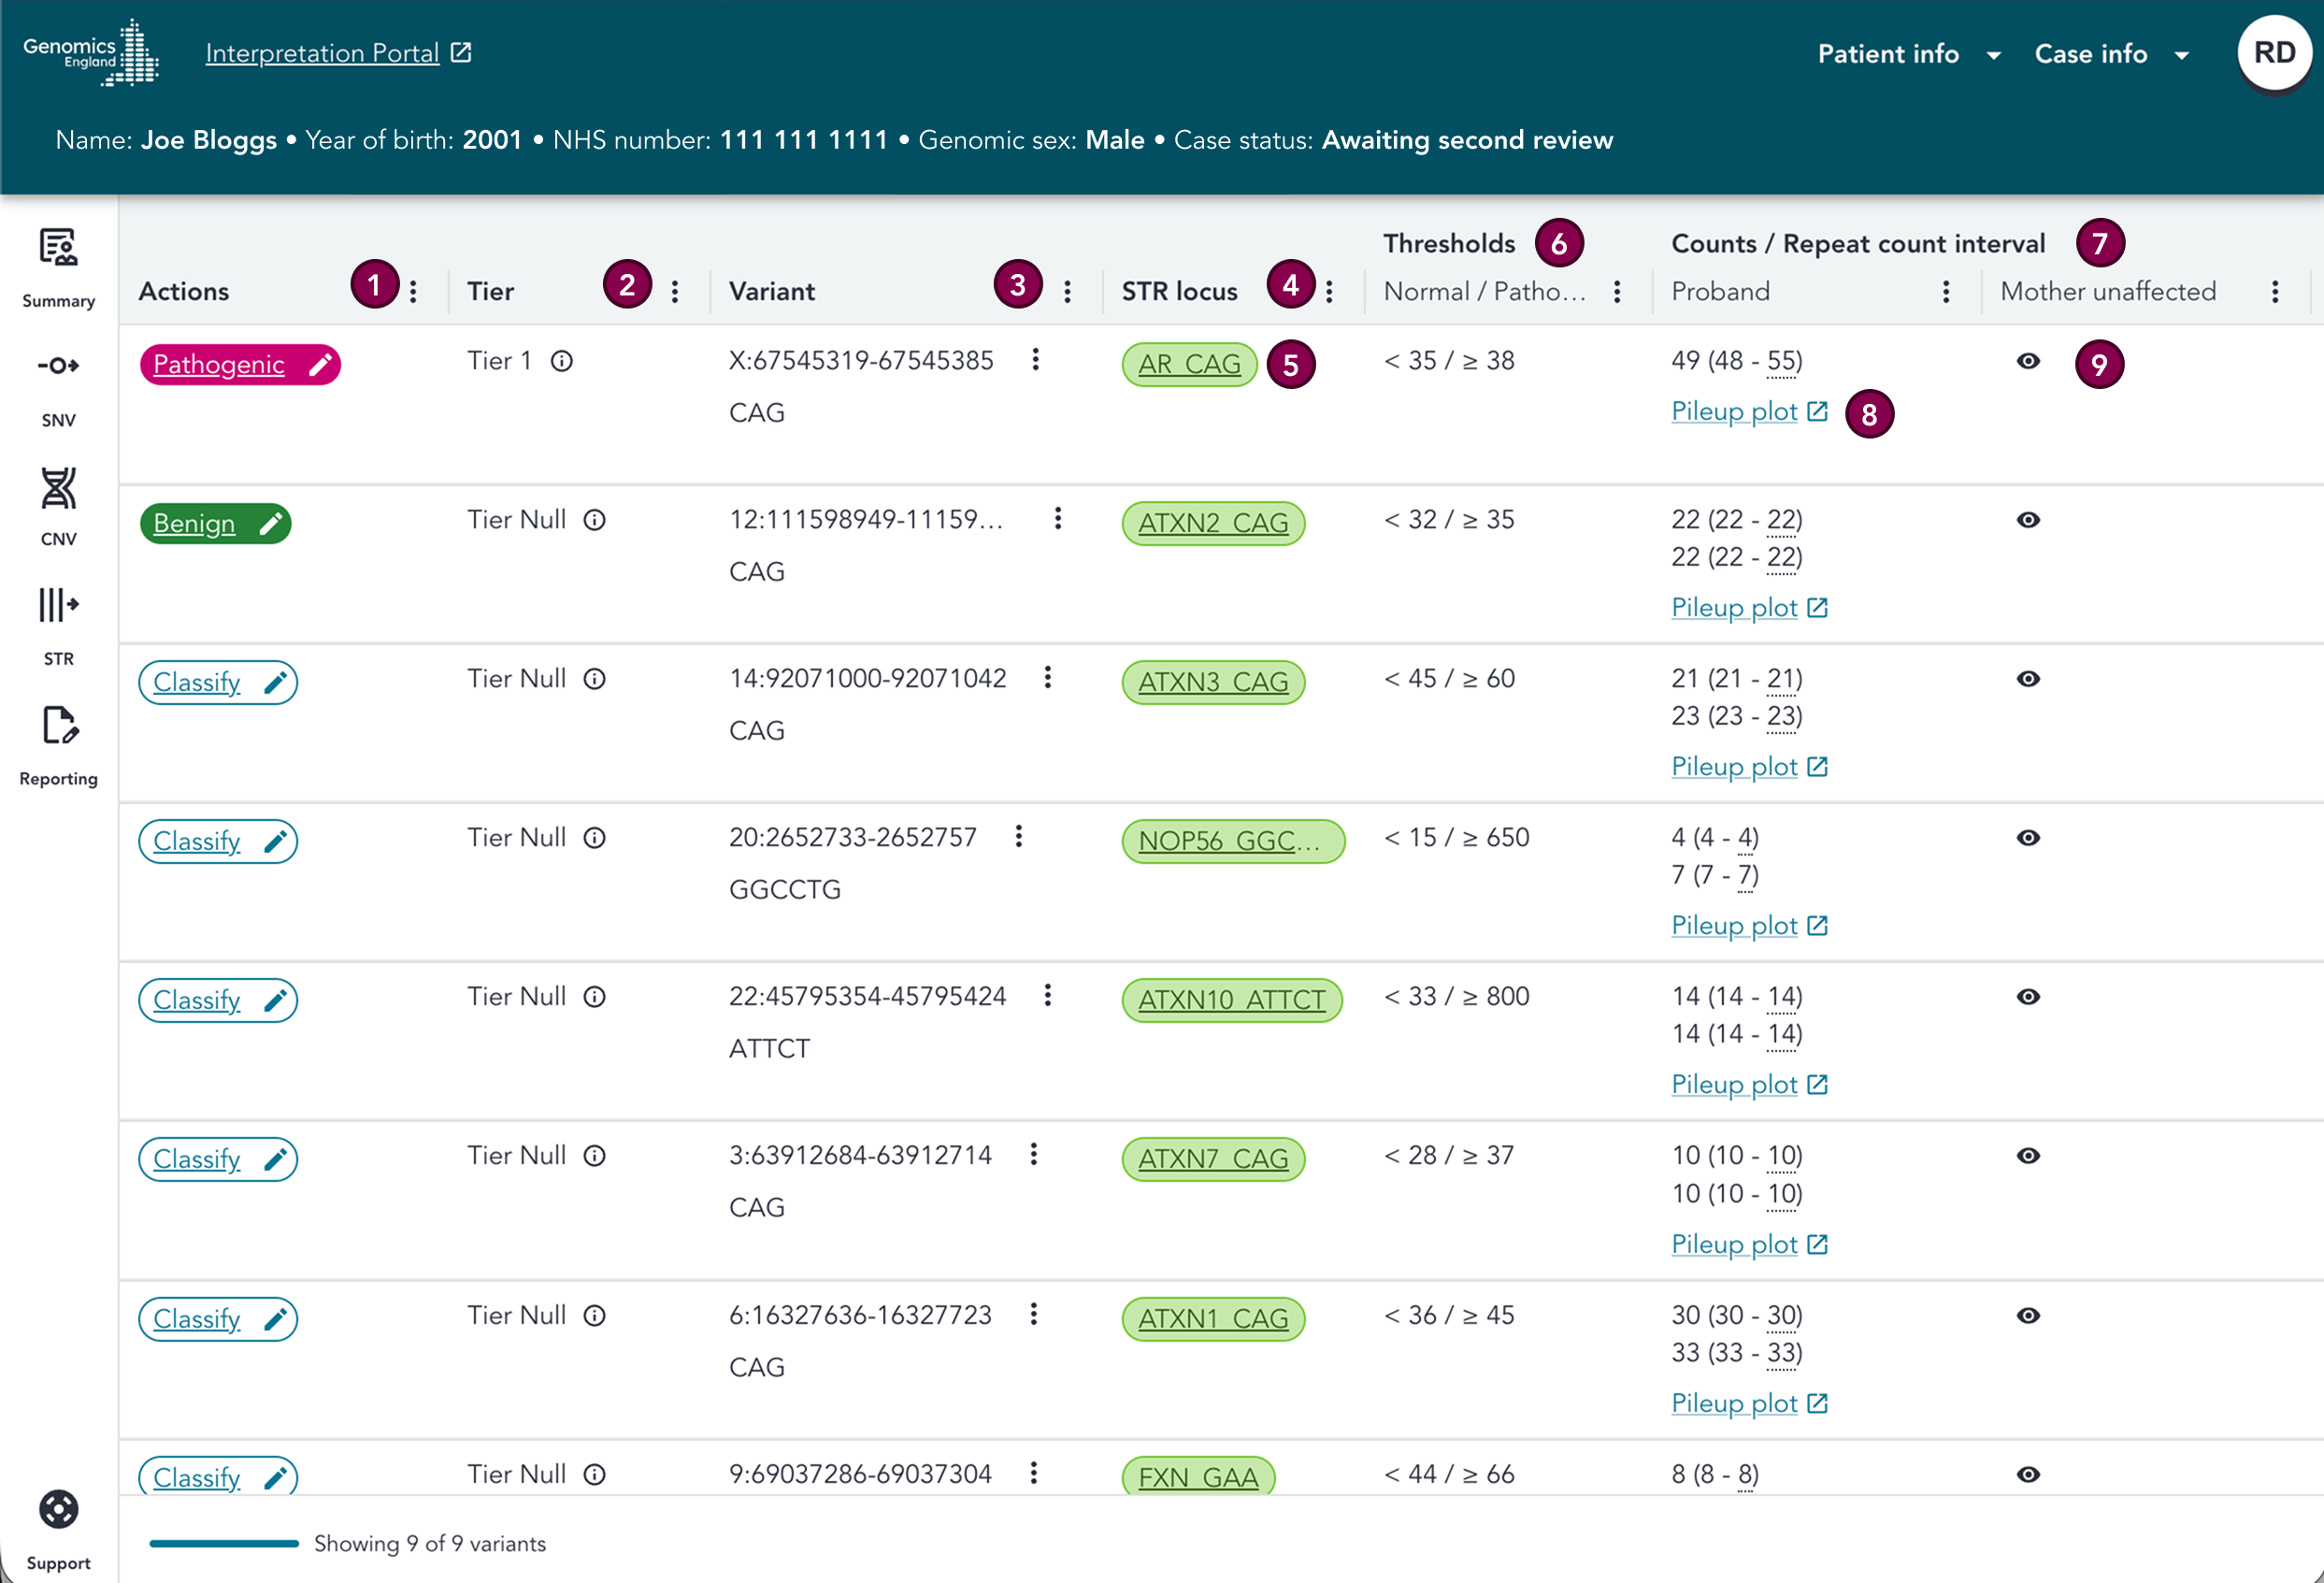The width and height of the screenshot is (2324, 1583).
Task: Open the CNV DNA helix icon
Action: coord(58,488)
